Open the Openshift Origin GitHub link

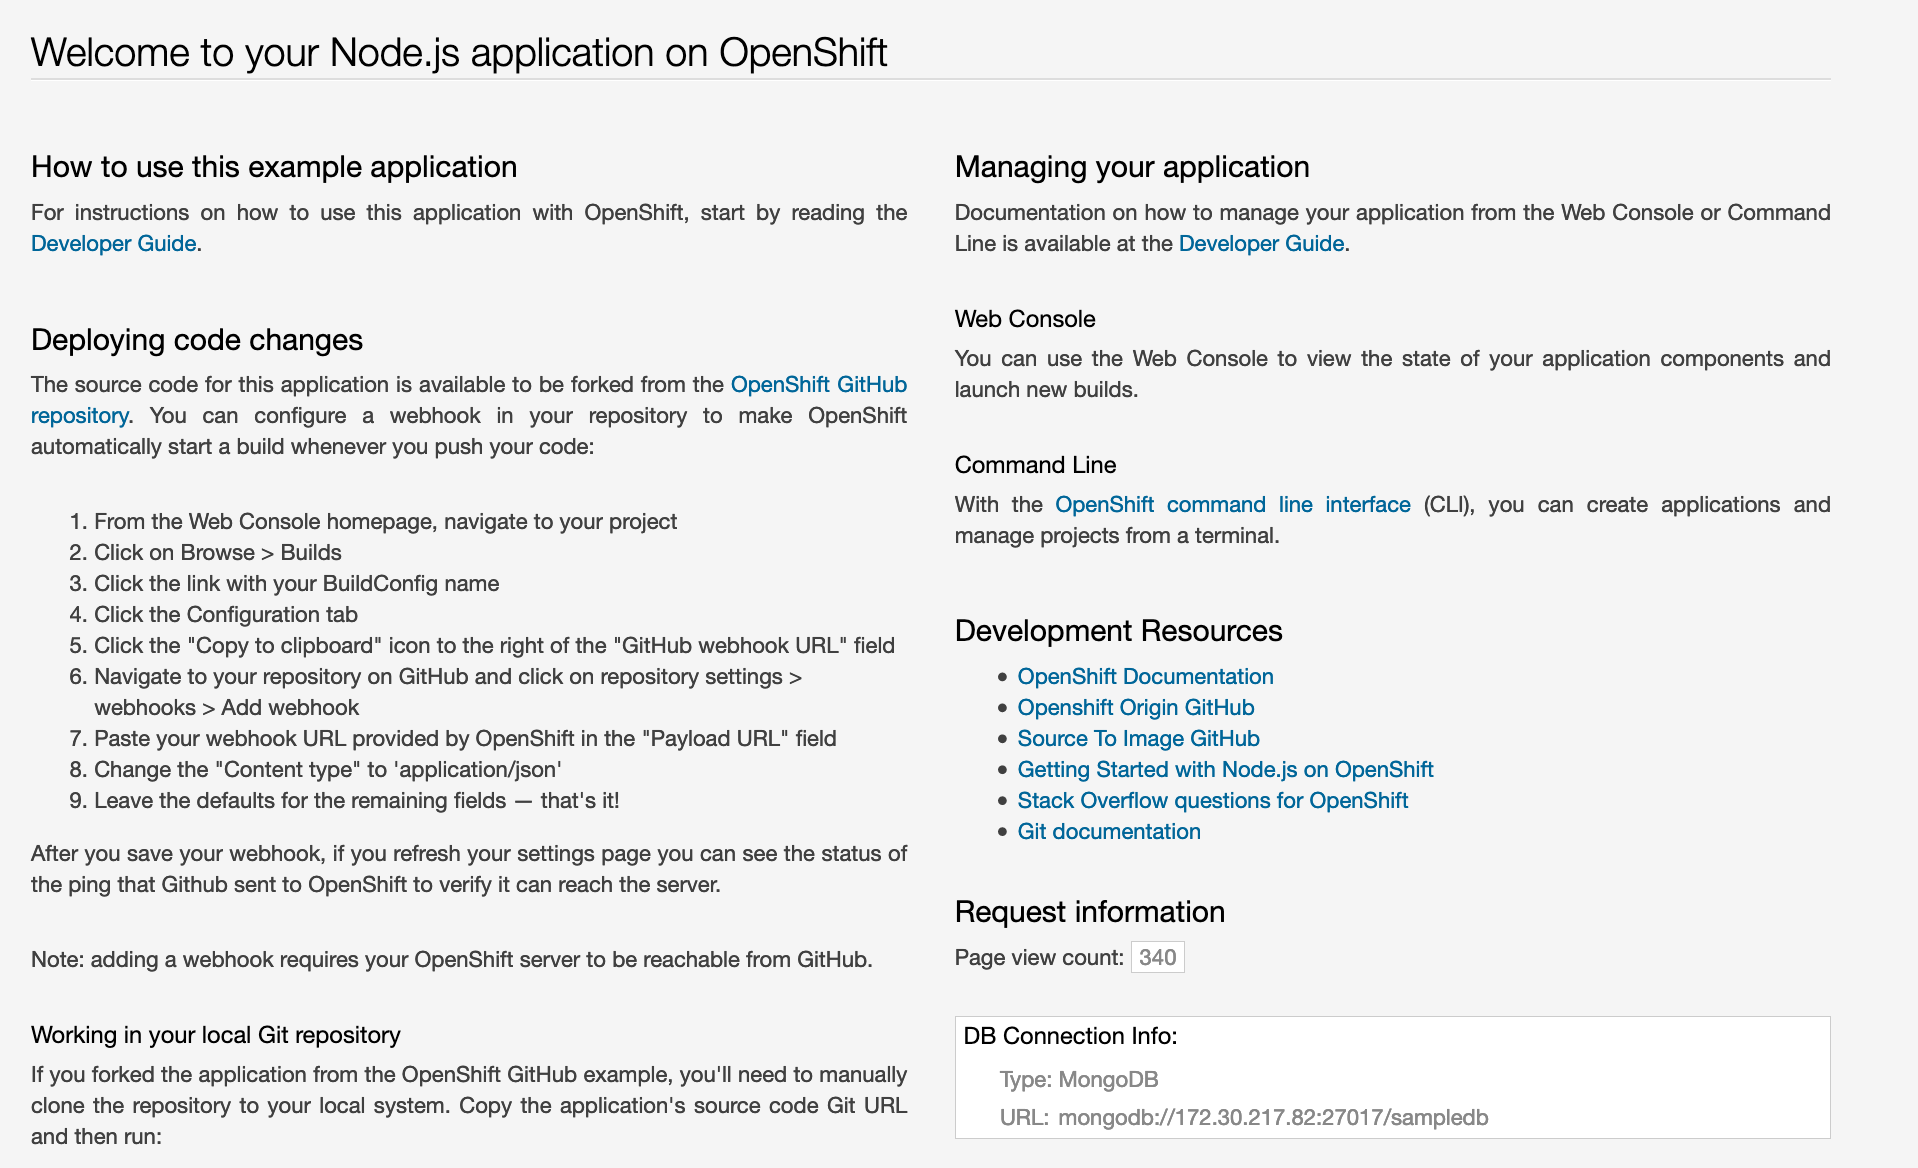pos(1135,707)
